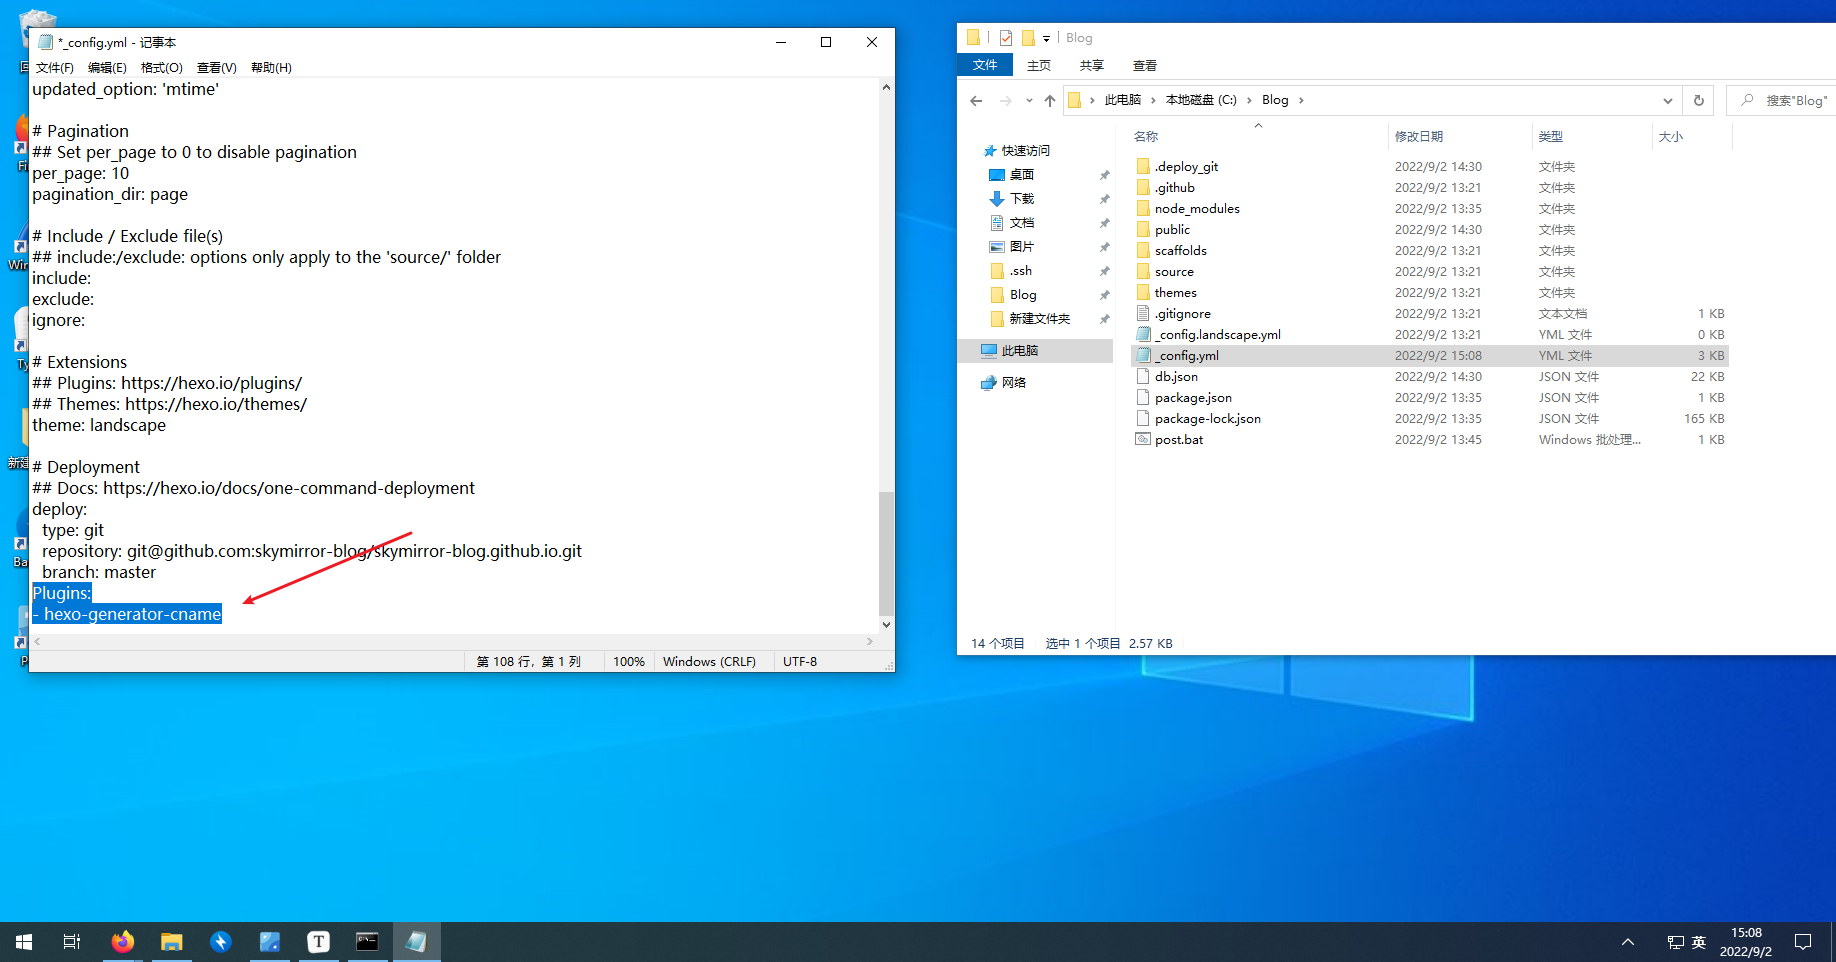This screenshot has width=1836, height=962.
Task: Click the refresh button beside address bar
Action: (1698, 100)
